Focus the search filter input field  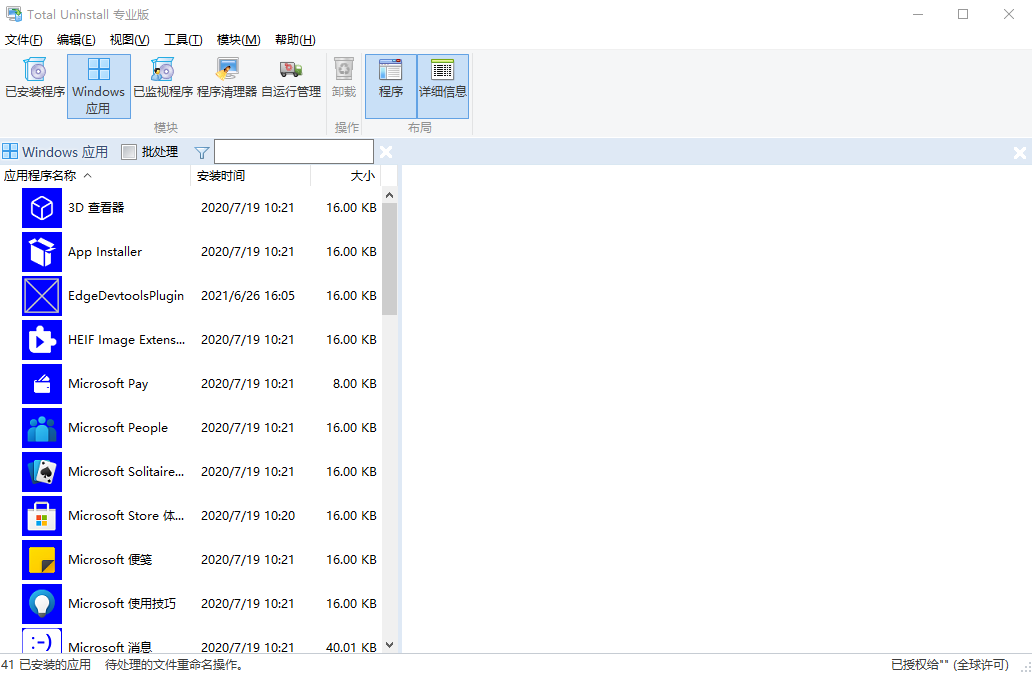pyautogui.click(x=294, y=152)
